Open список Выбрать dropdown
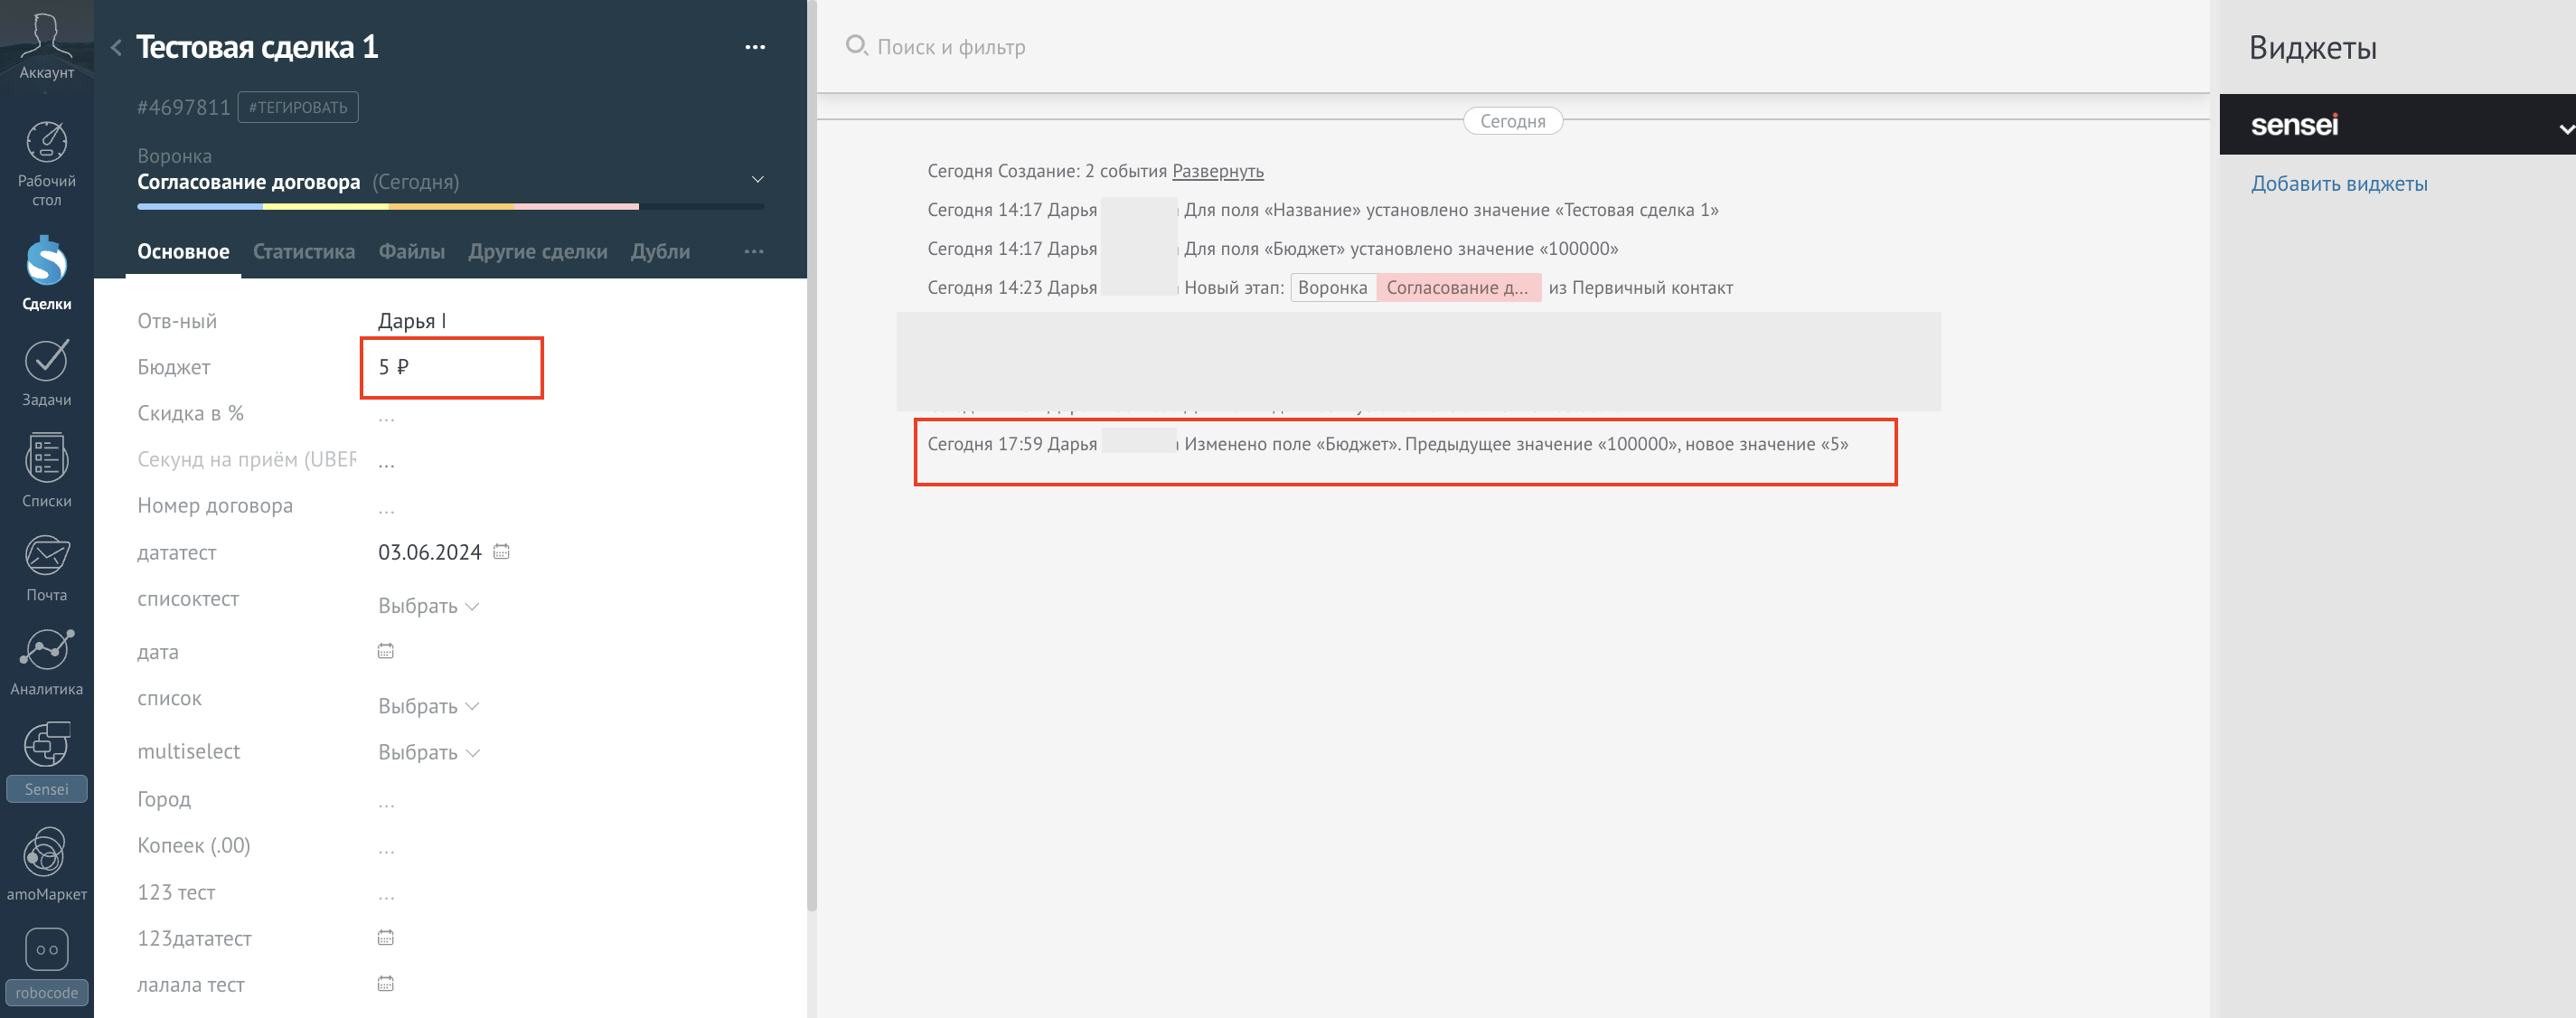 point(428,706)
